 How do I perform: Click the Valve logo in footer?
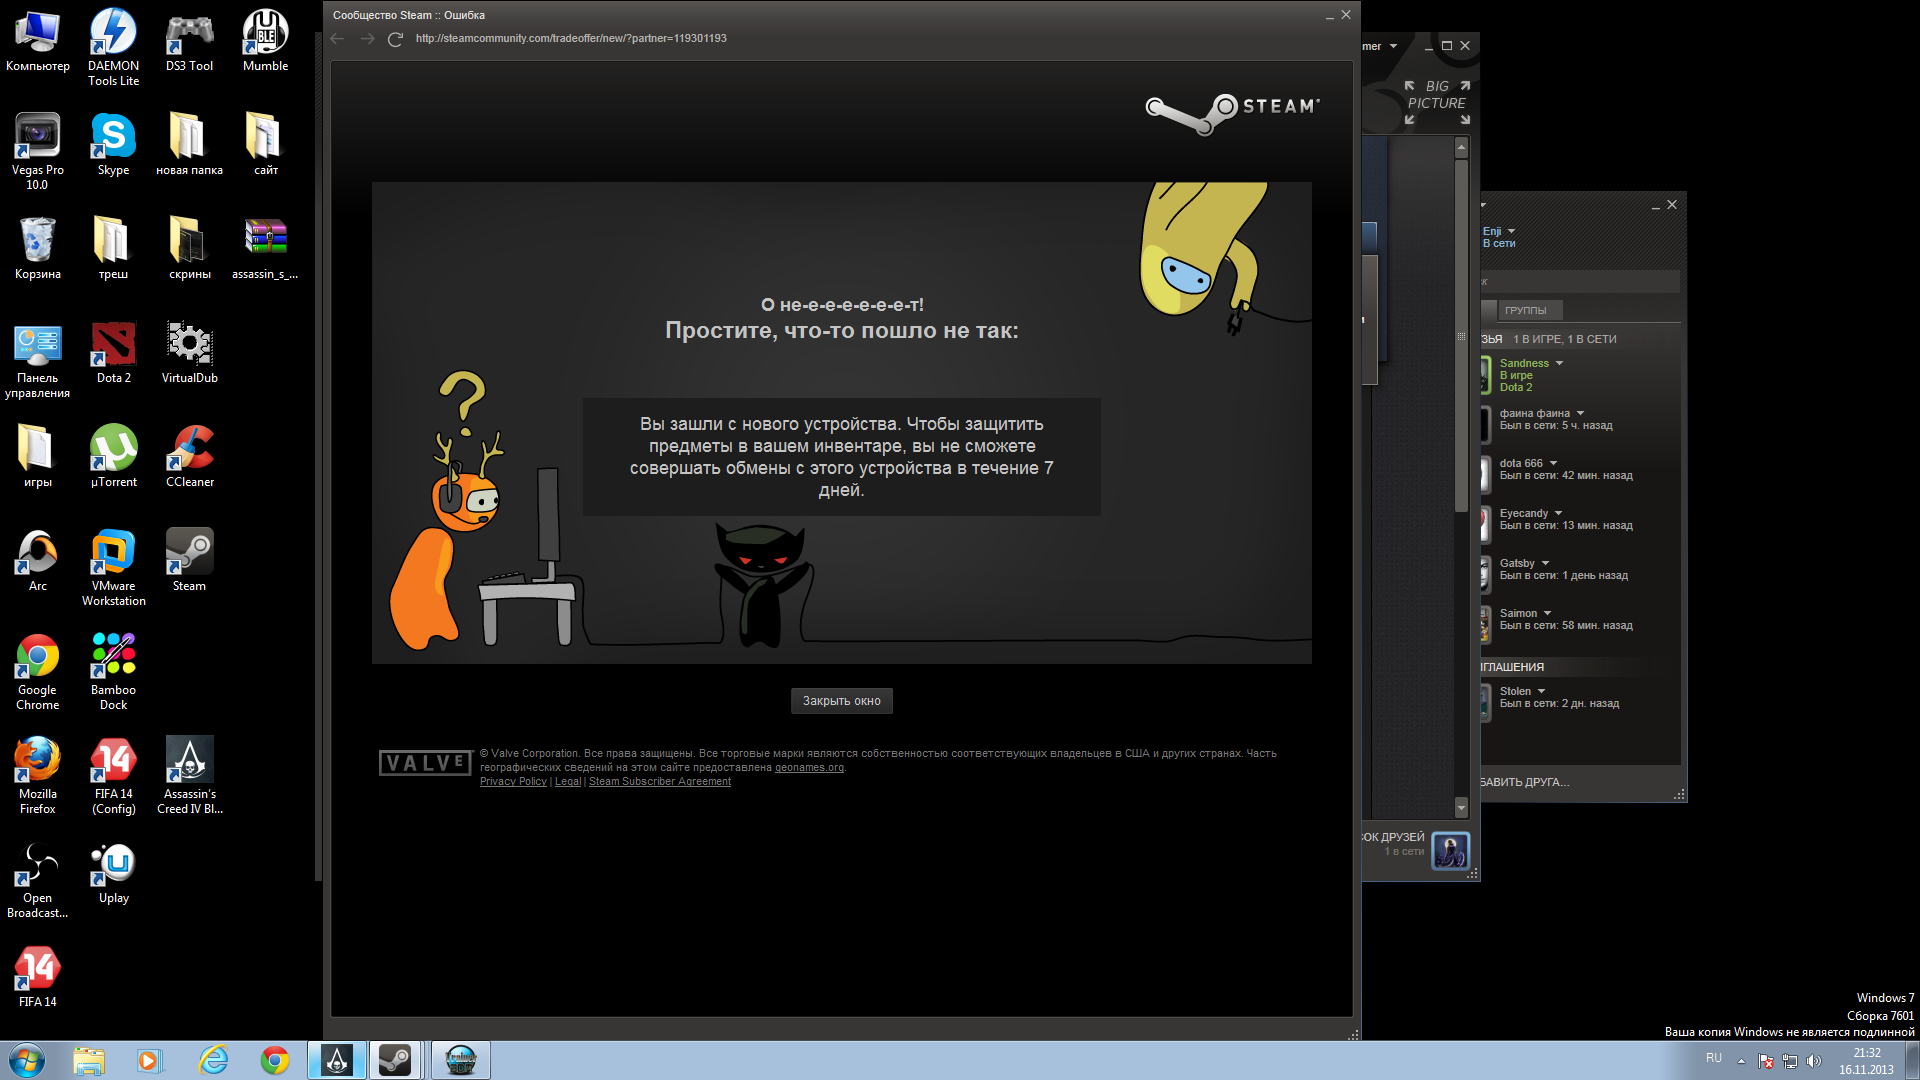[426, 763]
